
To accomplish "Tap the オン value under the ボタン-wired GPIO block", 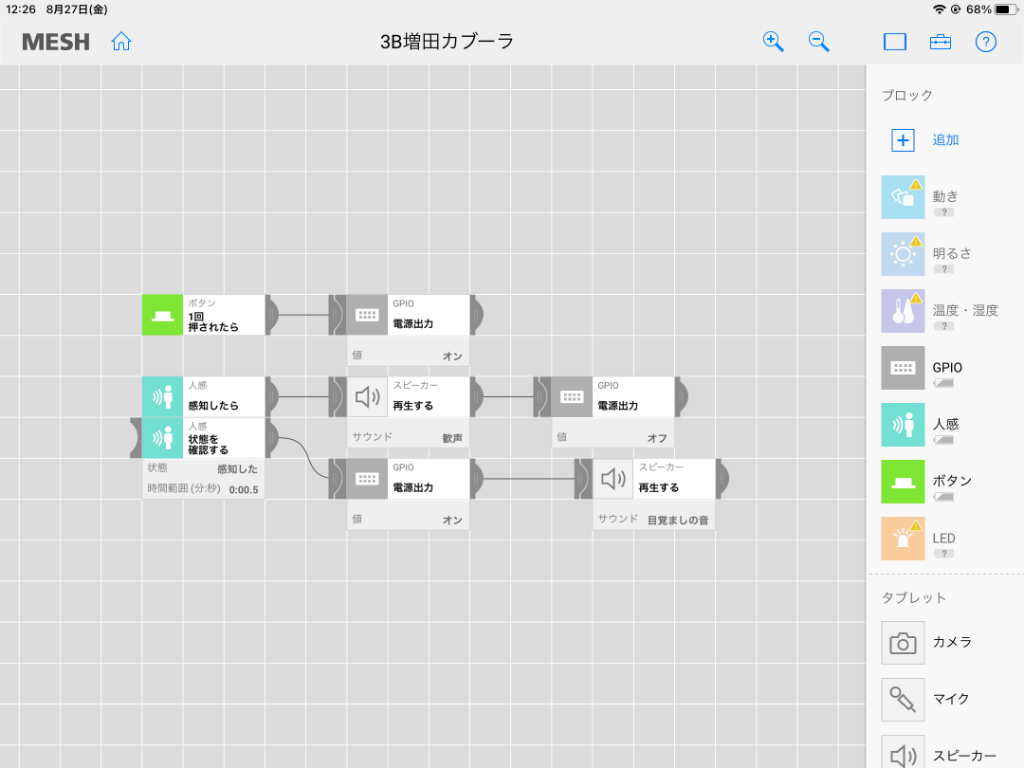I will tap(453, 356).
